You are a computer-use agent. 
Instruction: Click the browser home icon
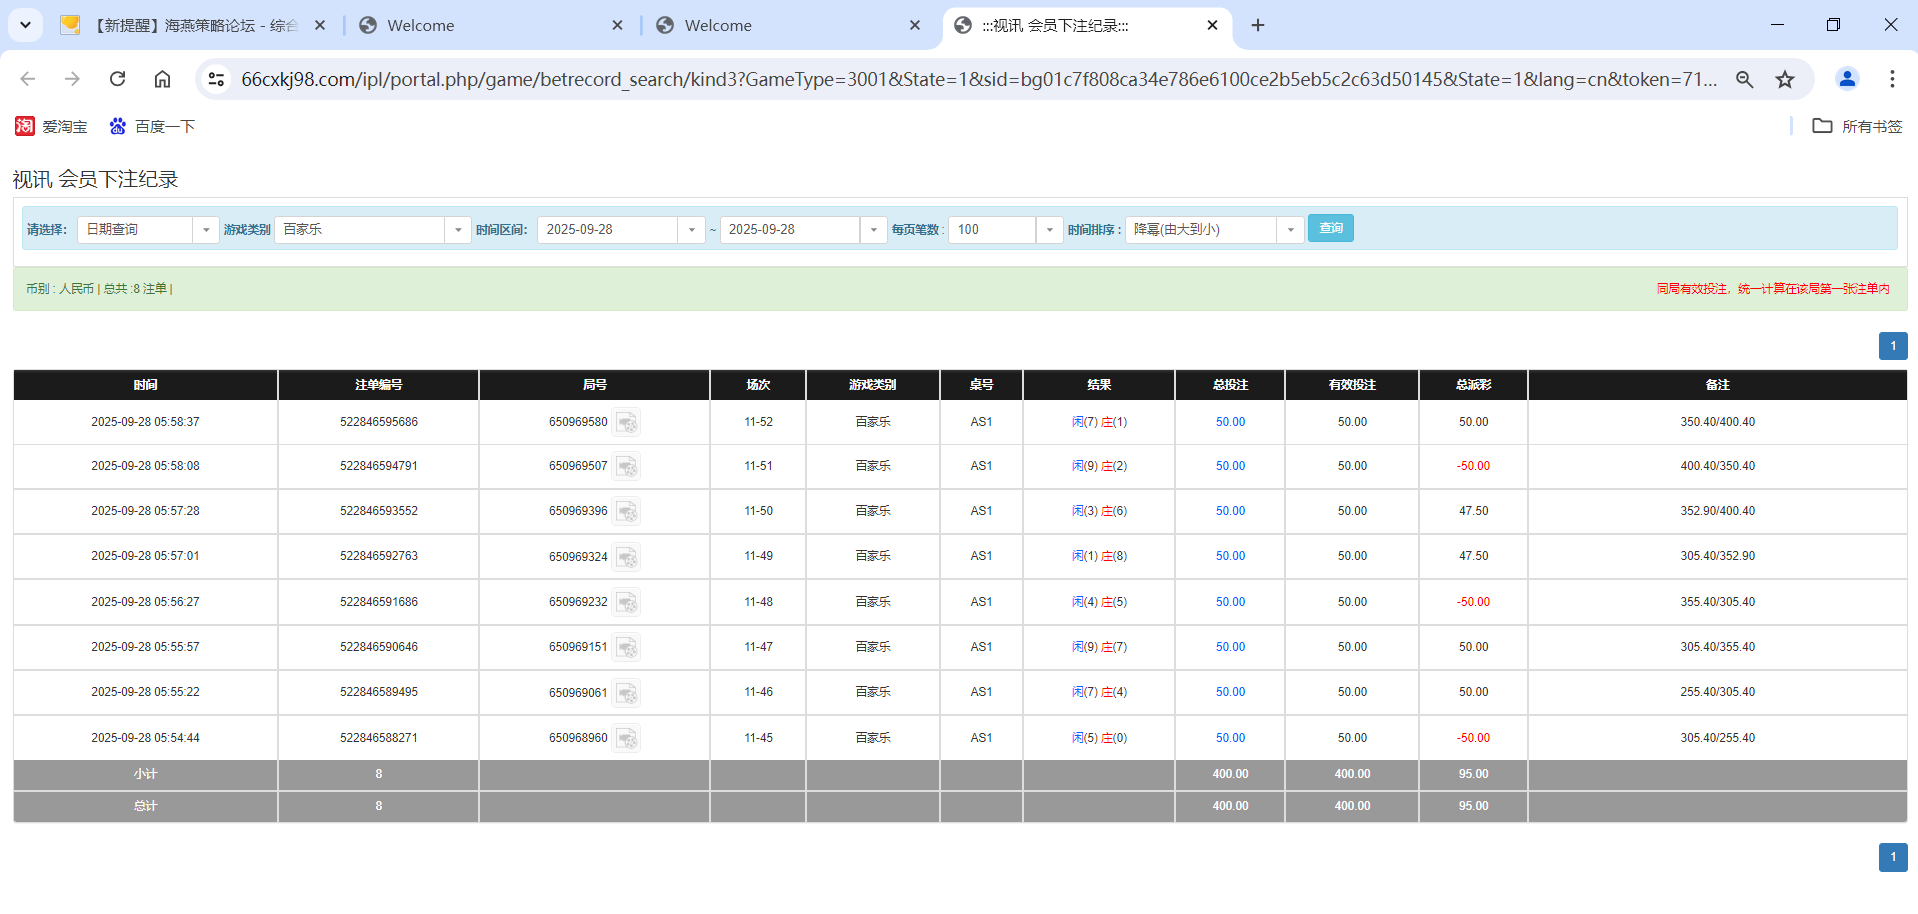pyautogui.click(x=162, y=79)
